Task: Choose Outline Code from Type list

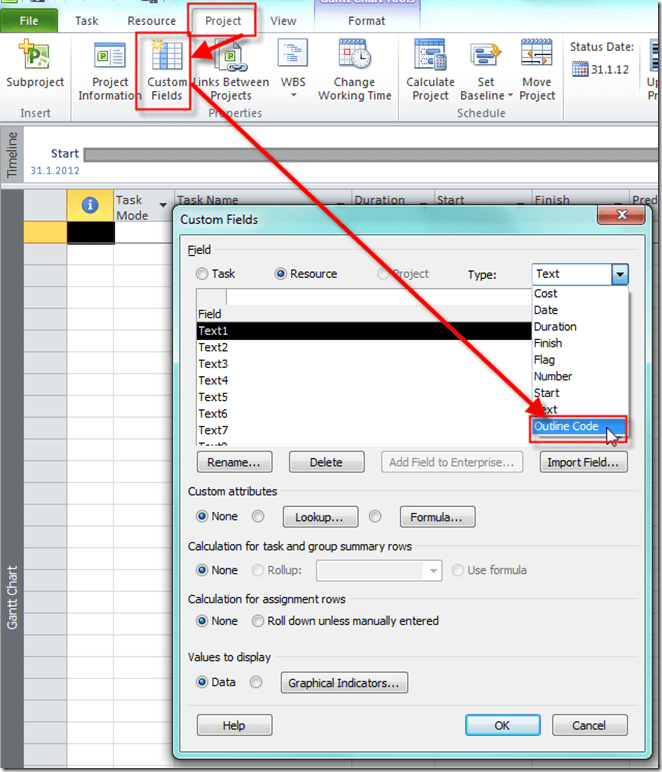Action: (x=566, y=427)
